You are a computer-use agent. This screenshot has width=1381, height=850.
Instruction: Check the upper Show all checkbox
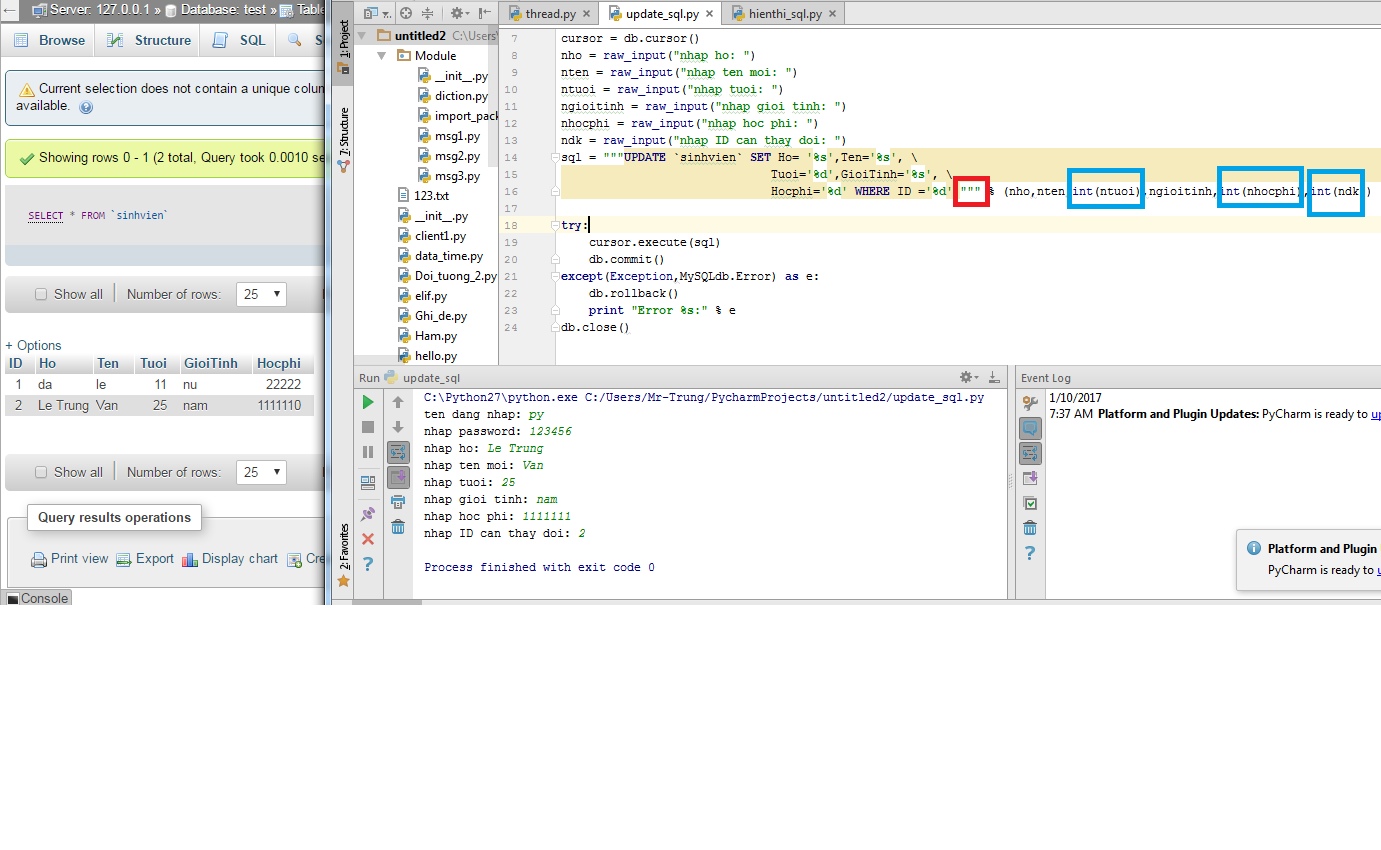[x=41, y=295]
